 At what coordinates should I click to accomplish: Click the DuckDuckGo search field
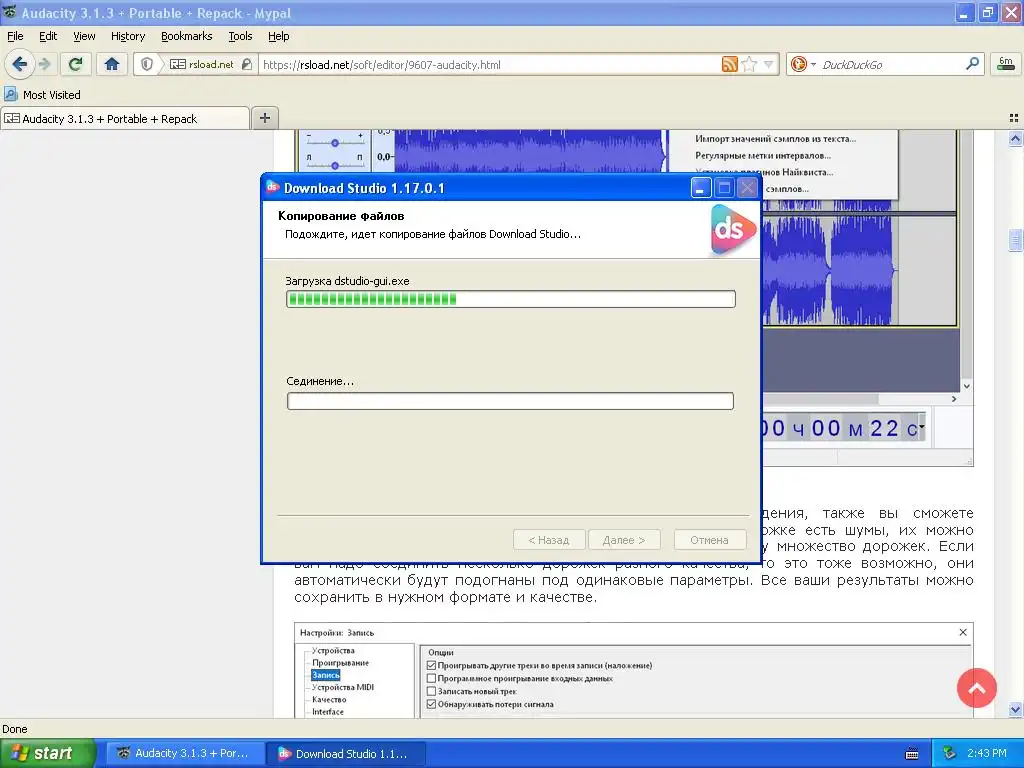click(x=889, y=64)
